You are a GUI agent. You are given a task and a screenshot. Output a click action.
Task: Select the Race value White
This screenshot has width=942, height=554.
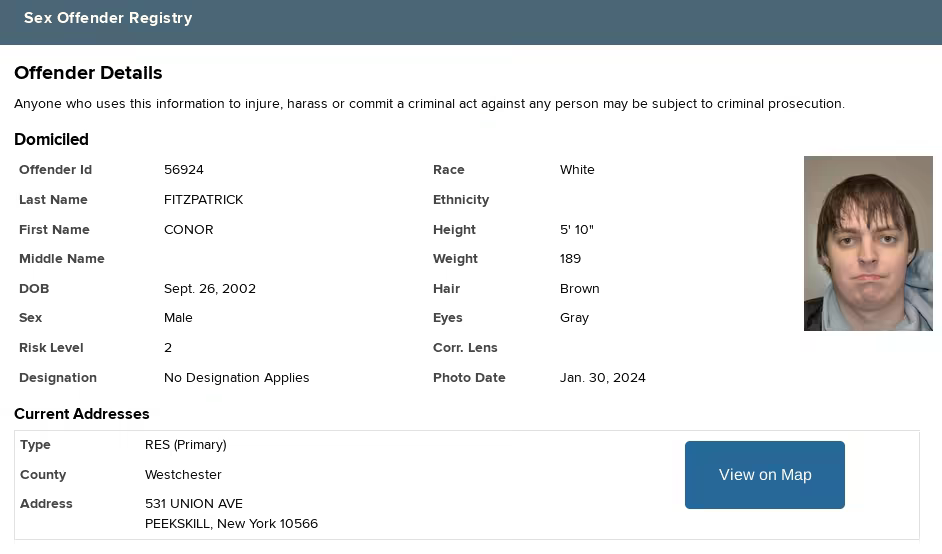pos(577,170)
